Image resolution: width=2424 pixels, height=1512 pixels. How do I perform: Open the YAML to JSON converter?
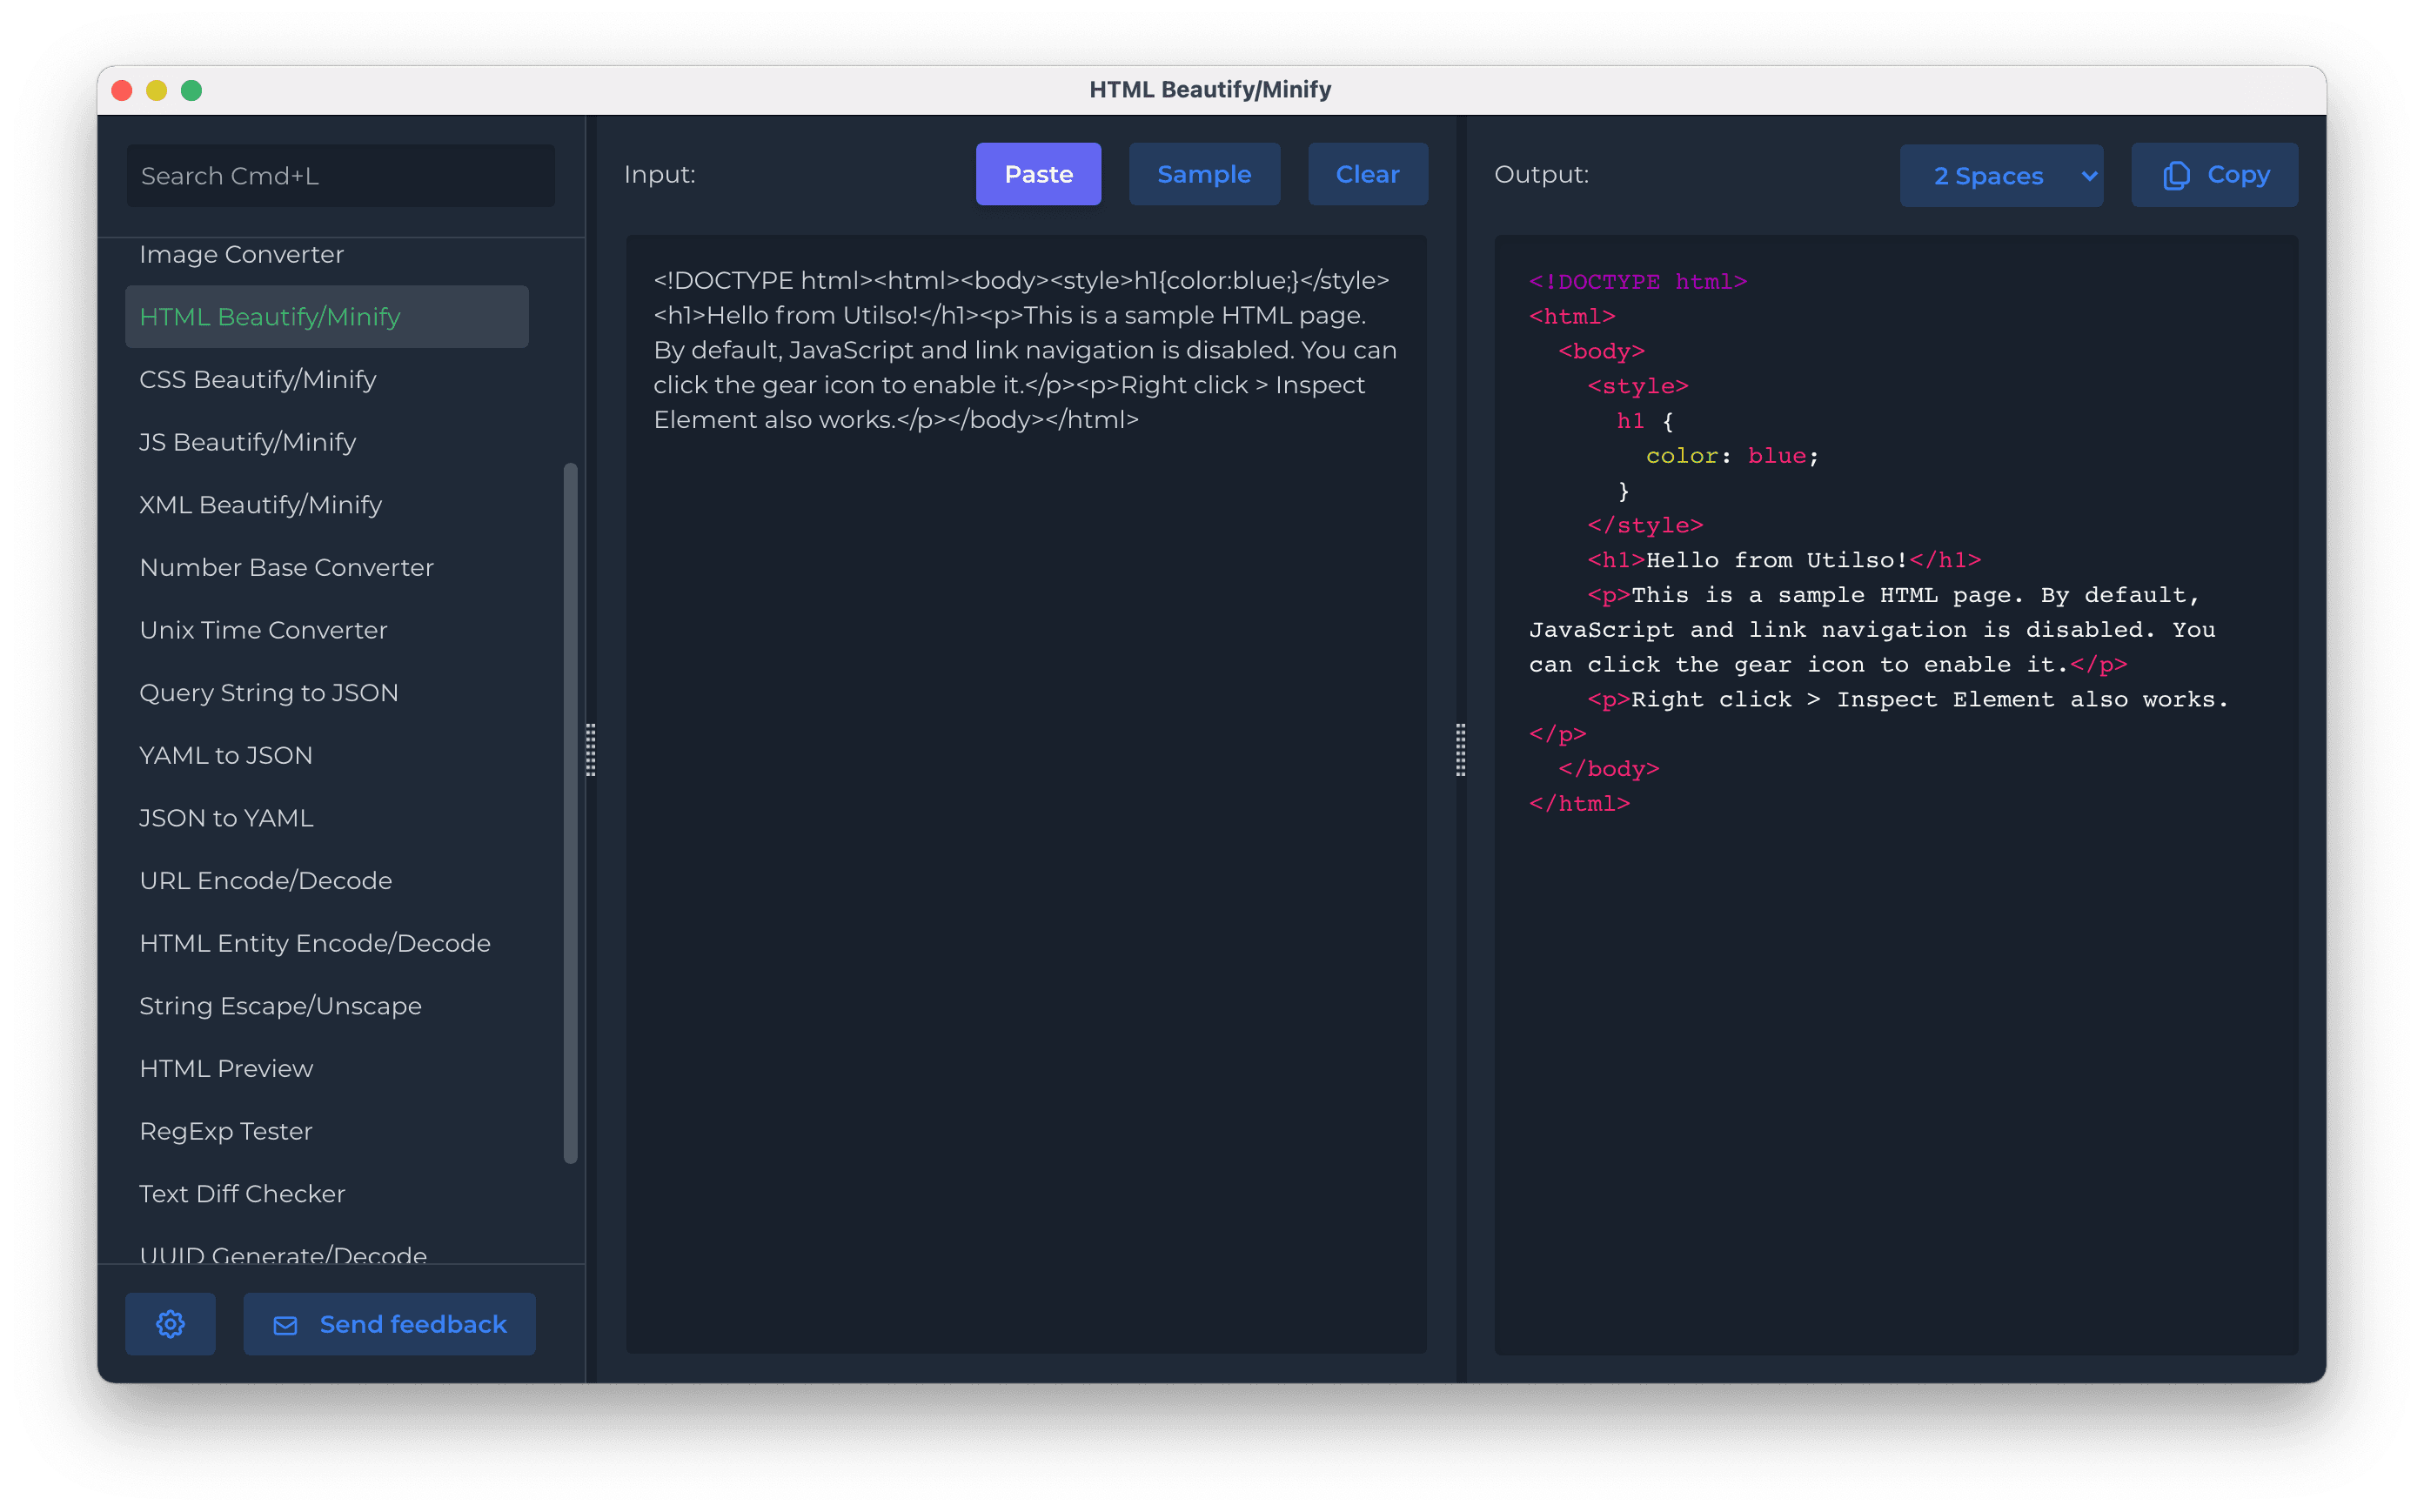click(226, 755)
